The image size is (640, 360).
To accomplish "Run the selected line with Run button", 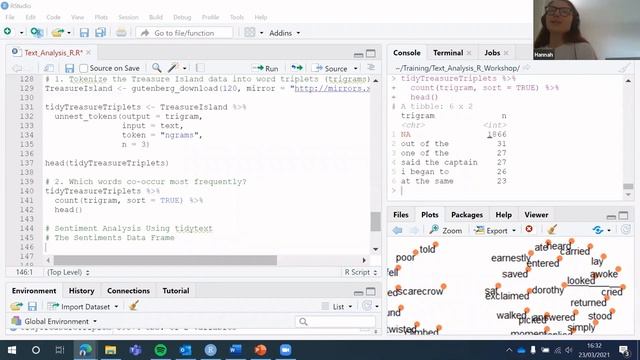I will 265,68.
